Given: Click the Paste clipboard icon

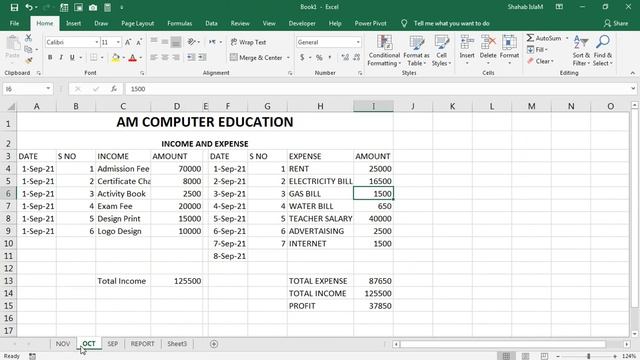Looking at the screenshot, I should point(13,43).
